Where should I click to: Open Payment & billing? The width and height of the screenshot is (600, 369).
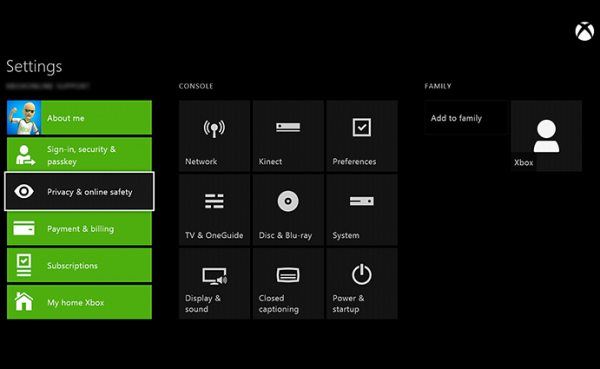tap(79, 228)
